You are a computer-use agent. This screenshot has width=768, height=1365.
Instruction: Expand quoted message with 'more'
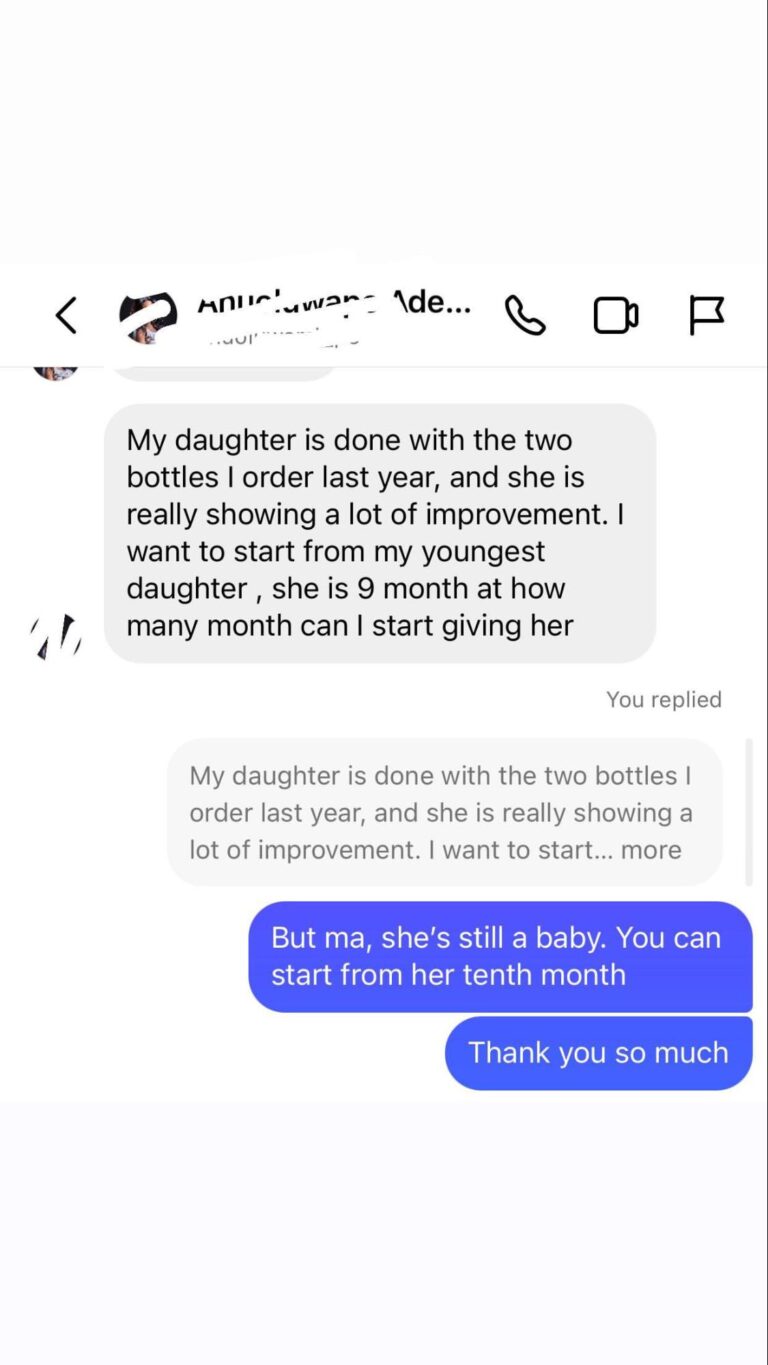tap(651, 850)
